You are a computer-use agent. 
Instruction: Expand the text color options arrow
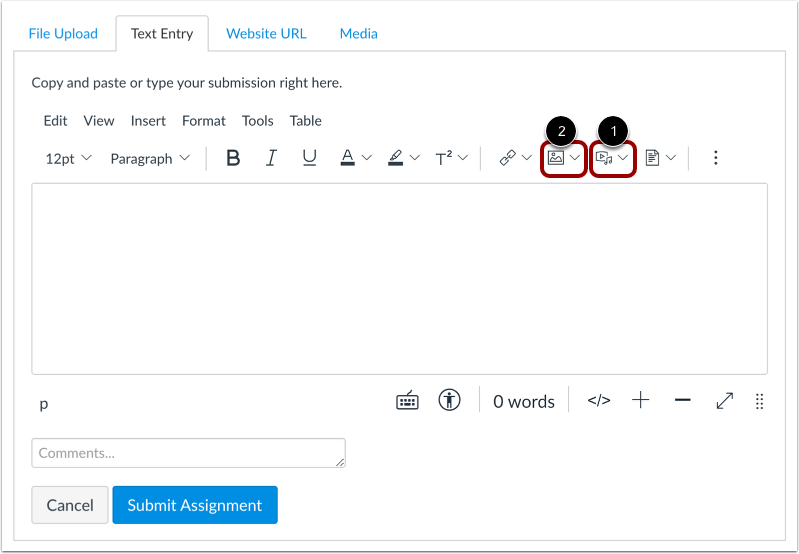click(366, 158)
